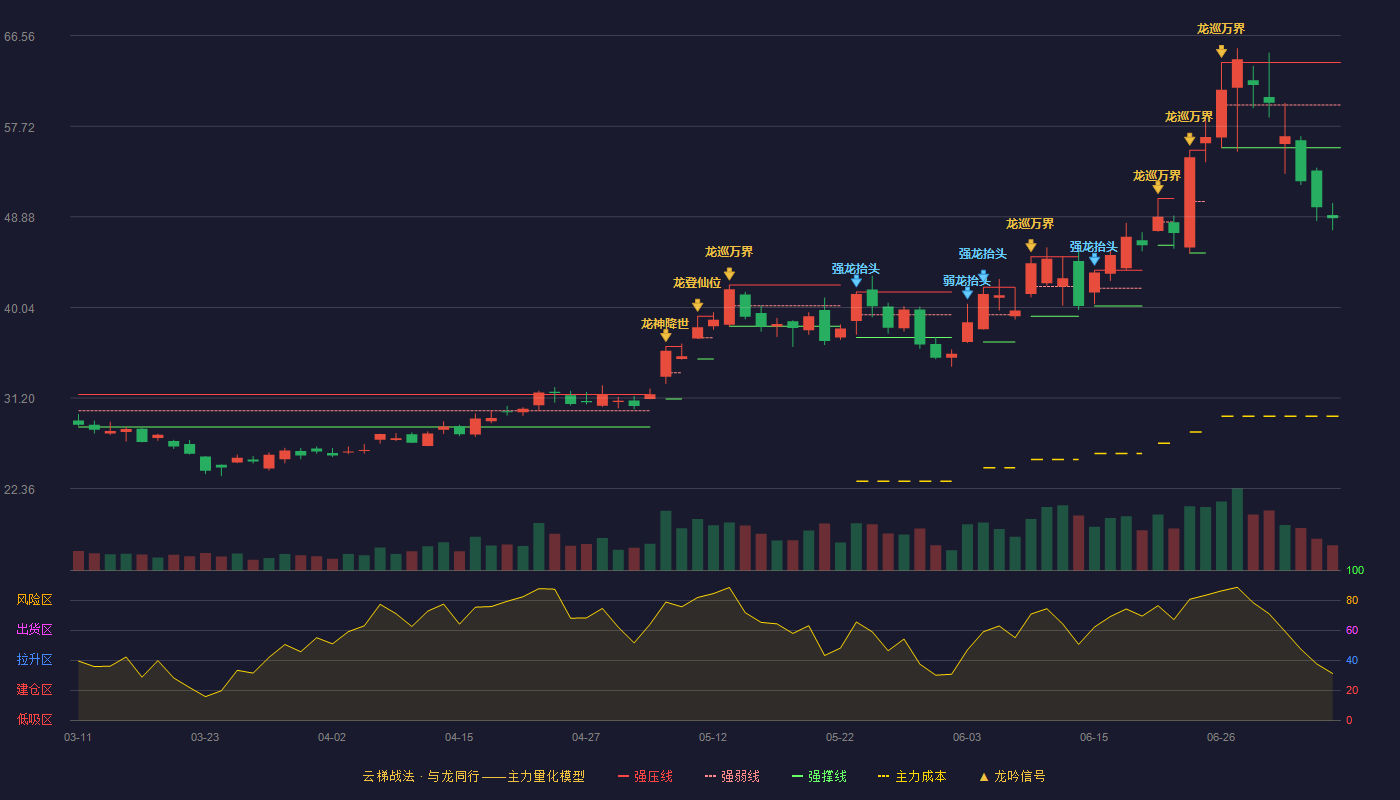Click the 03-11 date axis label
The height and width of the screenshot is (800, 1400).
tap(78, 737)
